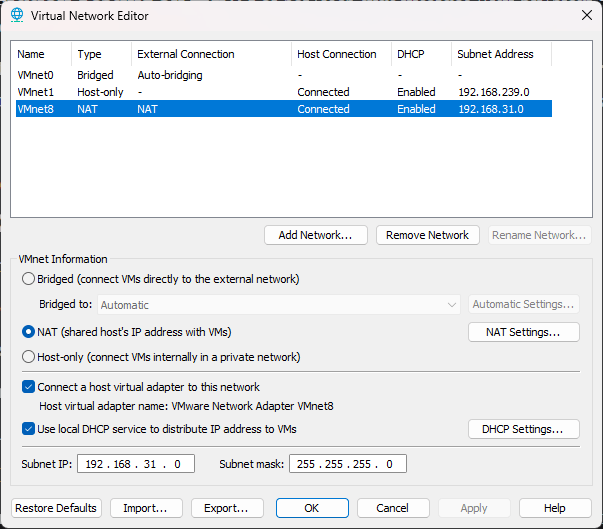The image size is (603, 529).
Task: Select the NAT radio button
Action: click(x=29, y=331)
